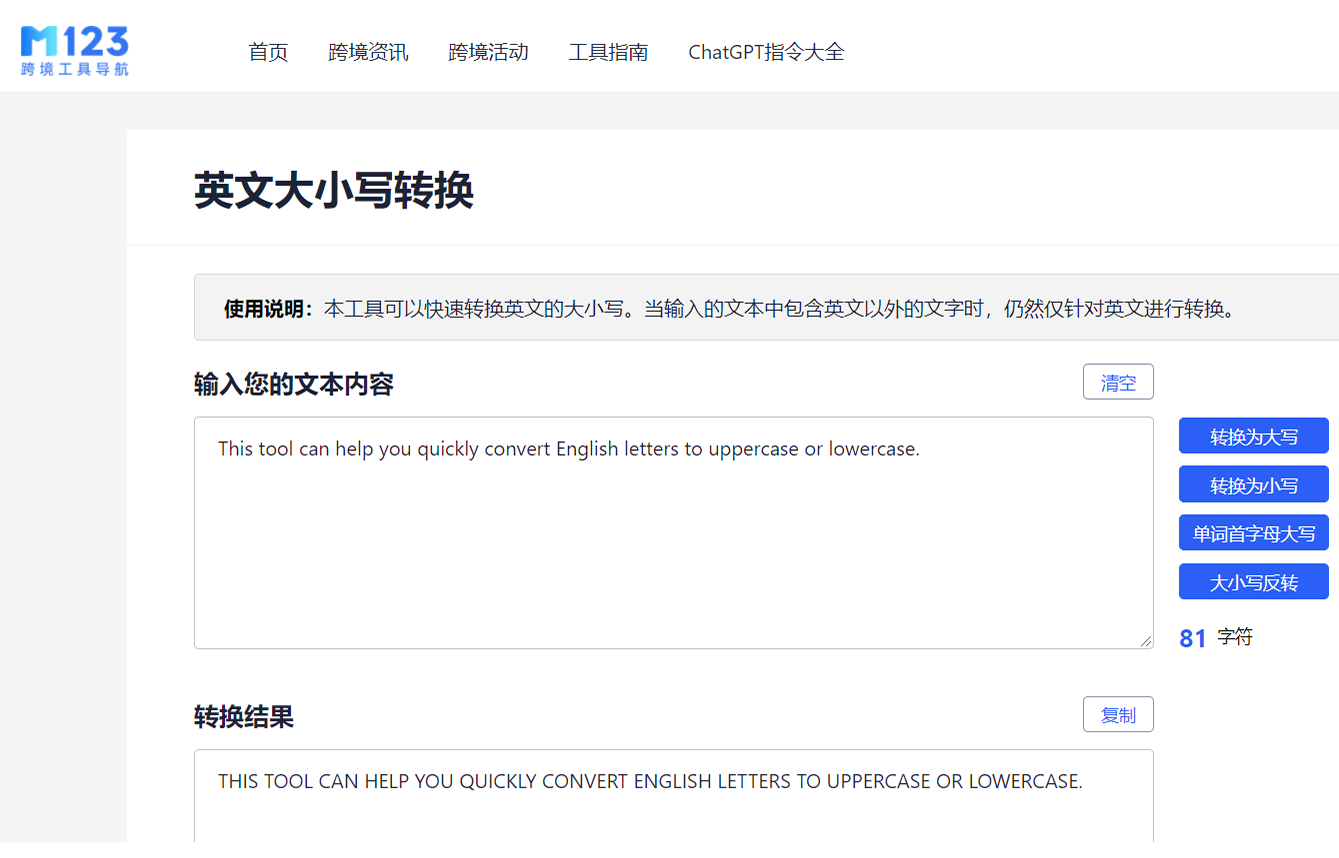Viewport: 1339px width, 858px height.
Task: Click the 清空 button
Action: point(1118,382)
